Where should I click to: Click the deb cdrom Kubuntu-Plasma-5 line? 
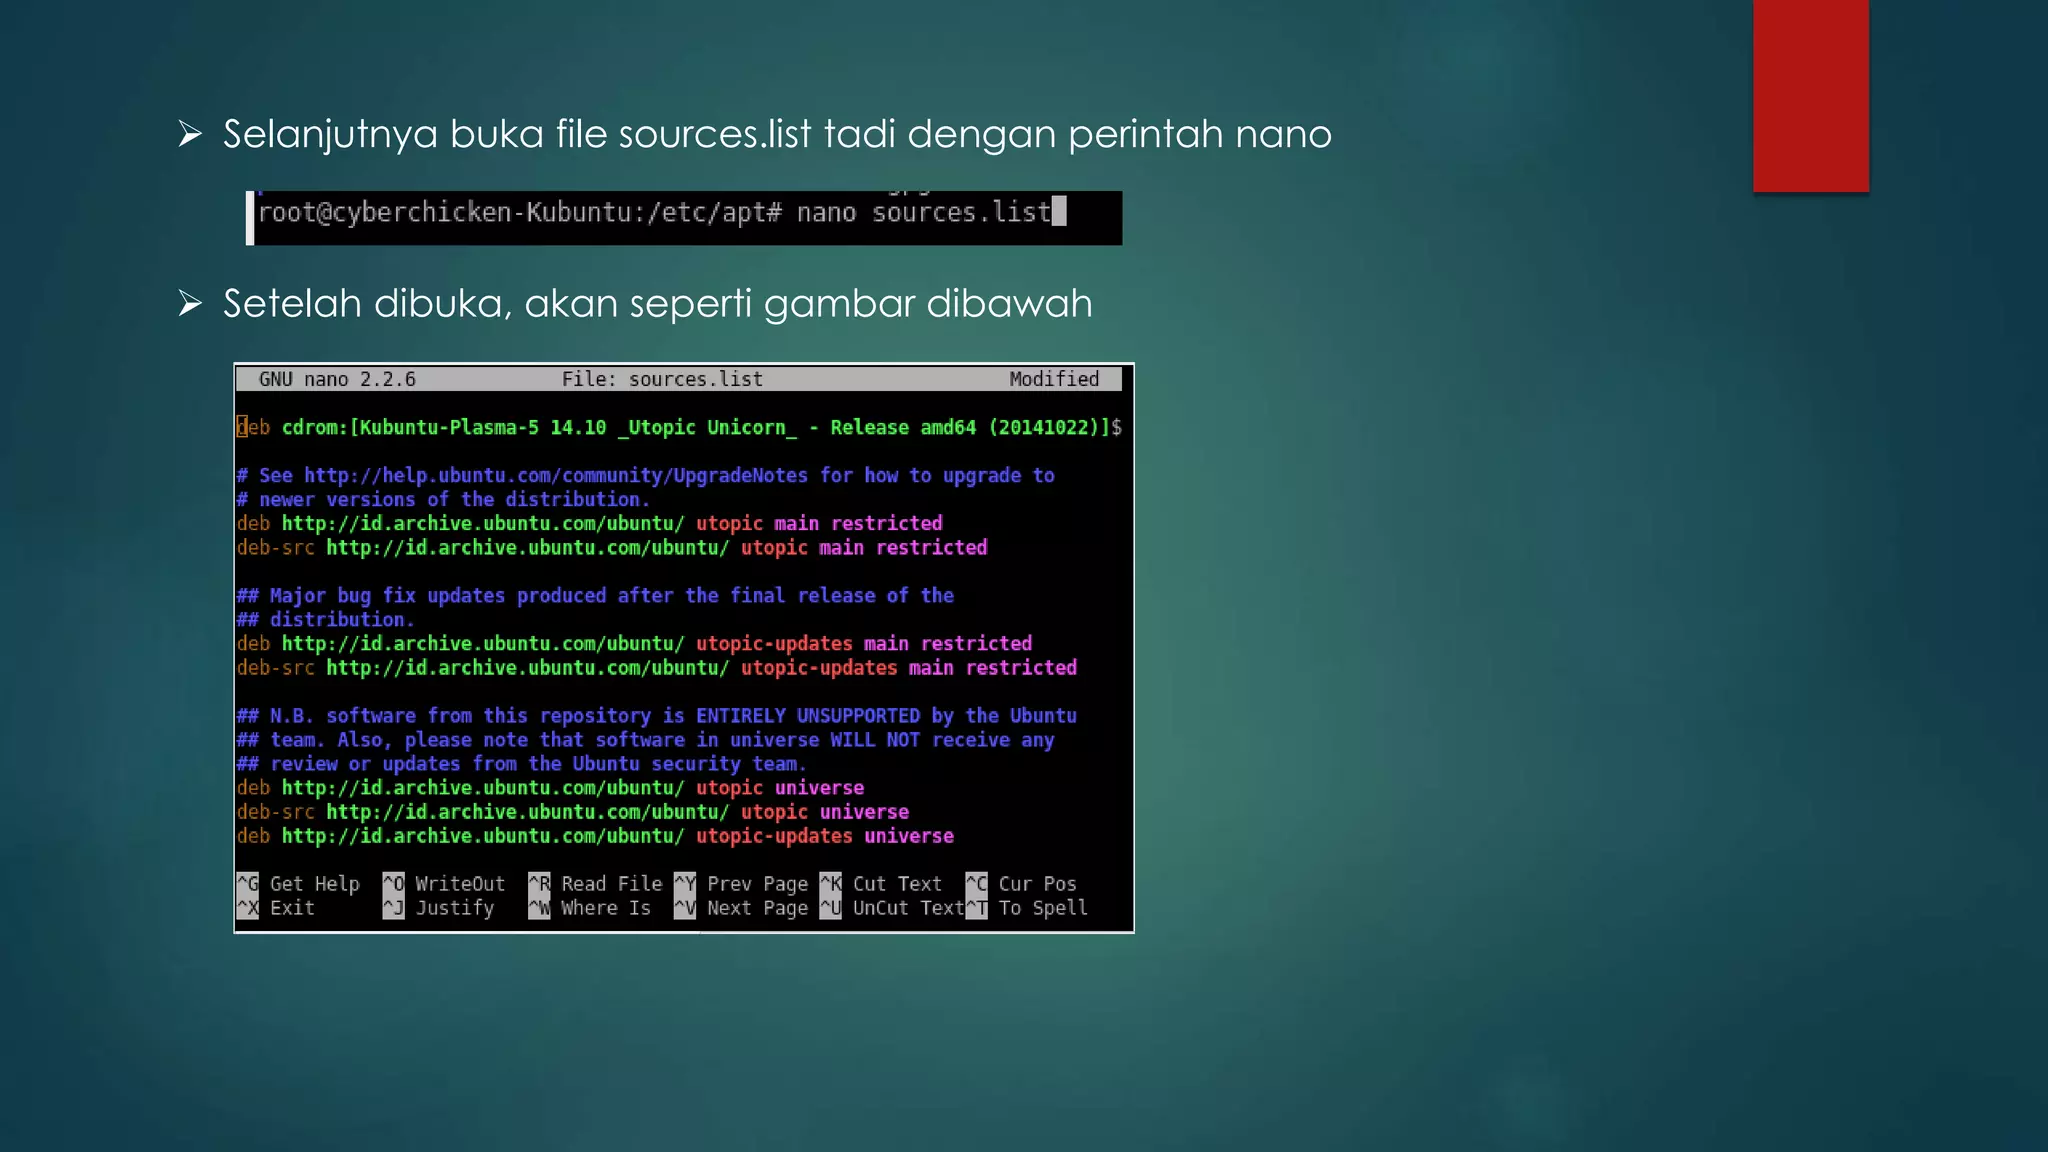point(679,428)
